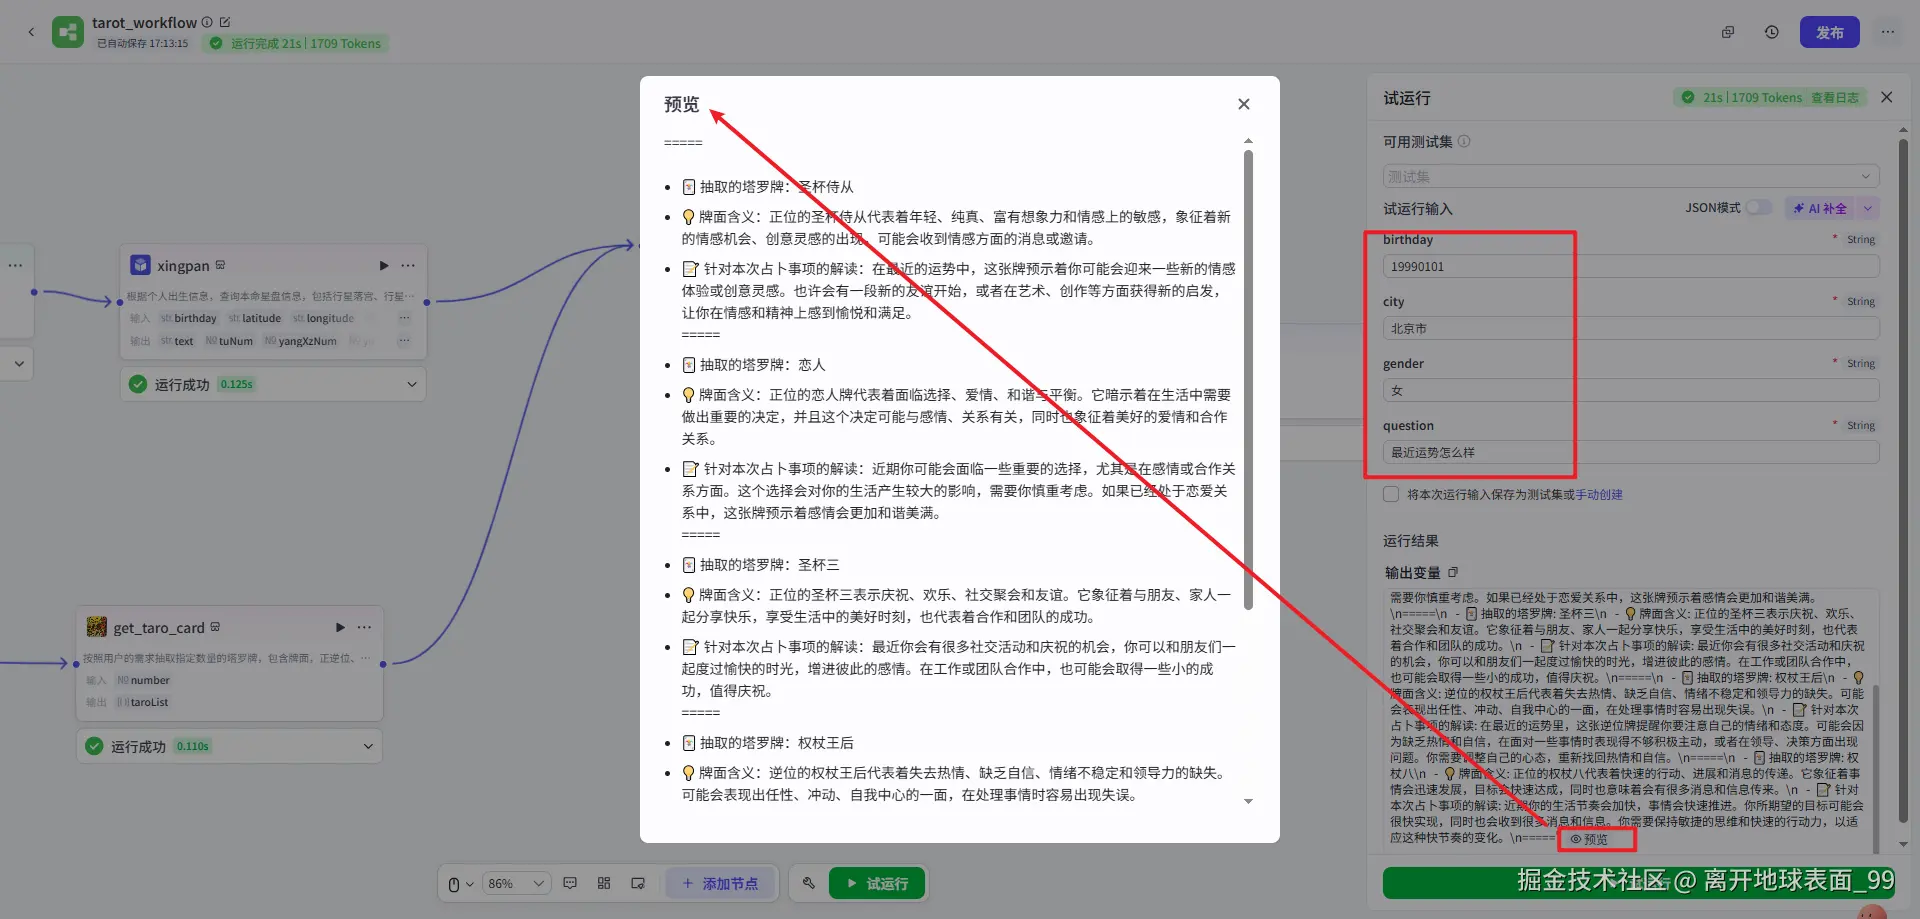Expand xingpan output parameters ellipsis
1920x919 pixels.
point(404,341)
